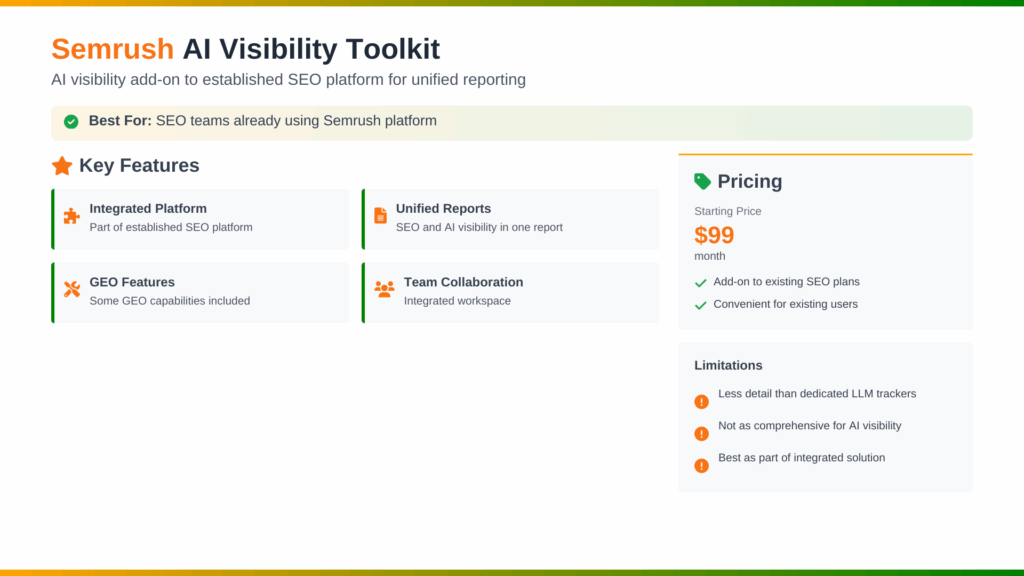Screen dimensions: 1024x576
Task: Select the Integrated Platform feature card
Action: pyautogui.click(x=200, y=219)
